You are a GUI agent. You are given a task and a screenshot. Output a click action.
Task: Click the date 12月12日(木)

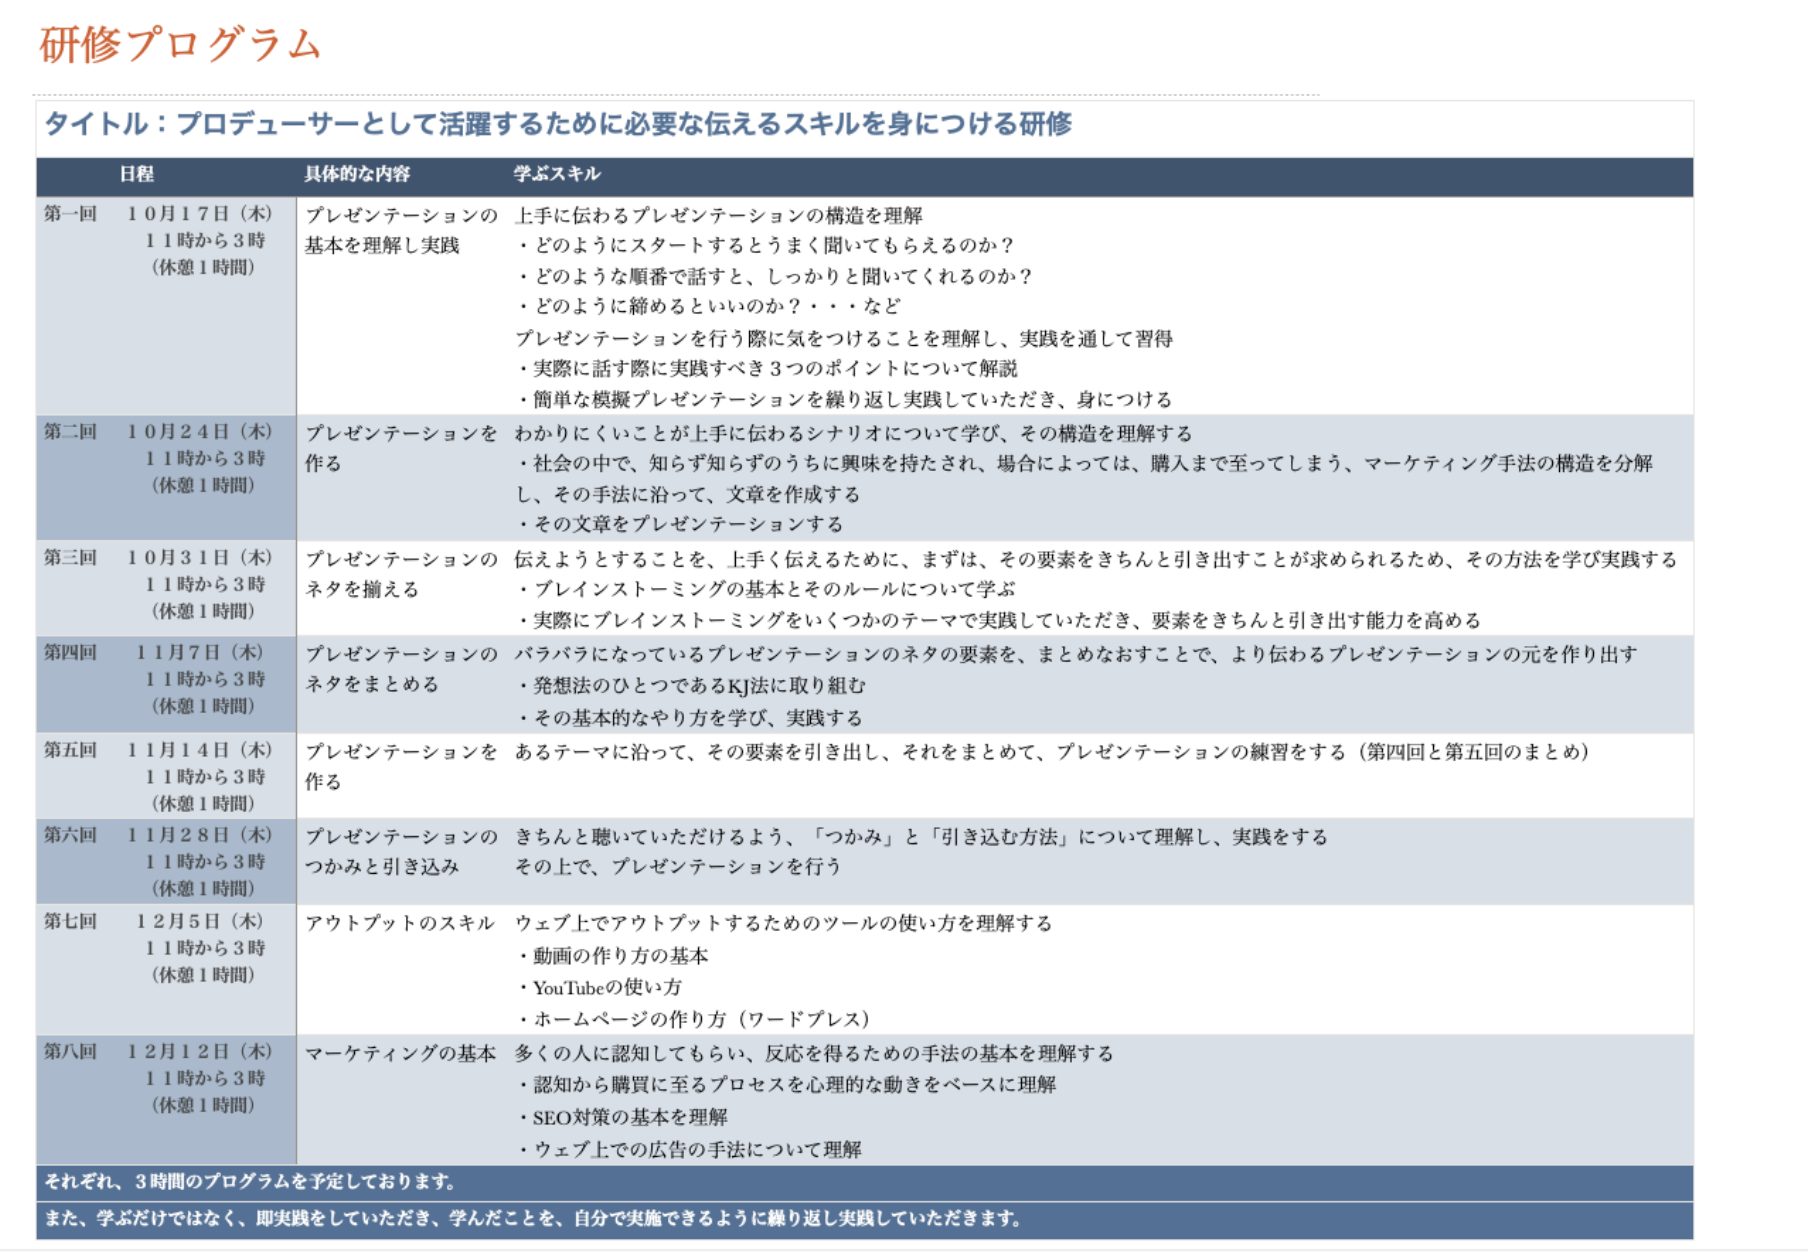coord(200,1051)
